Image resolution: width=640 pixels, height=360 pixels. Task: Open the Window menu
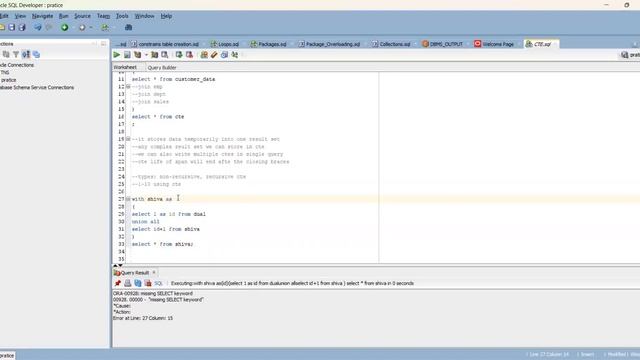click(144, 16)
